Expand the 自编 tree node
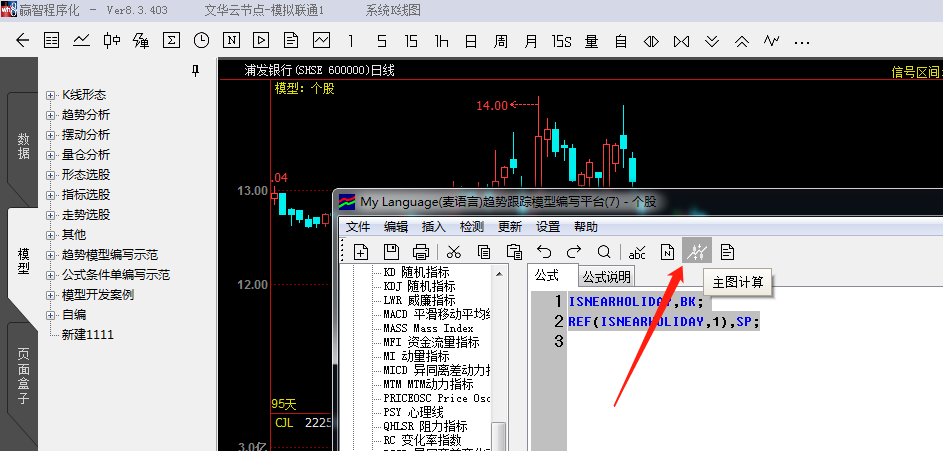Viewport: 943px width, 451px height. click(x=50, y=314)
